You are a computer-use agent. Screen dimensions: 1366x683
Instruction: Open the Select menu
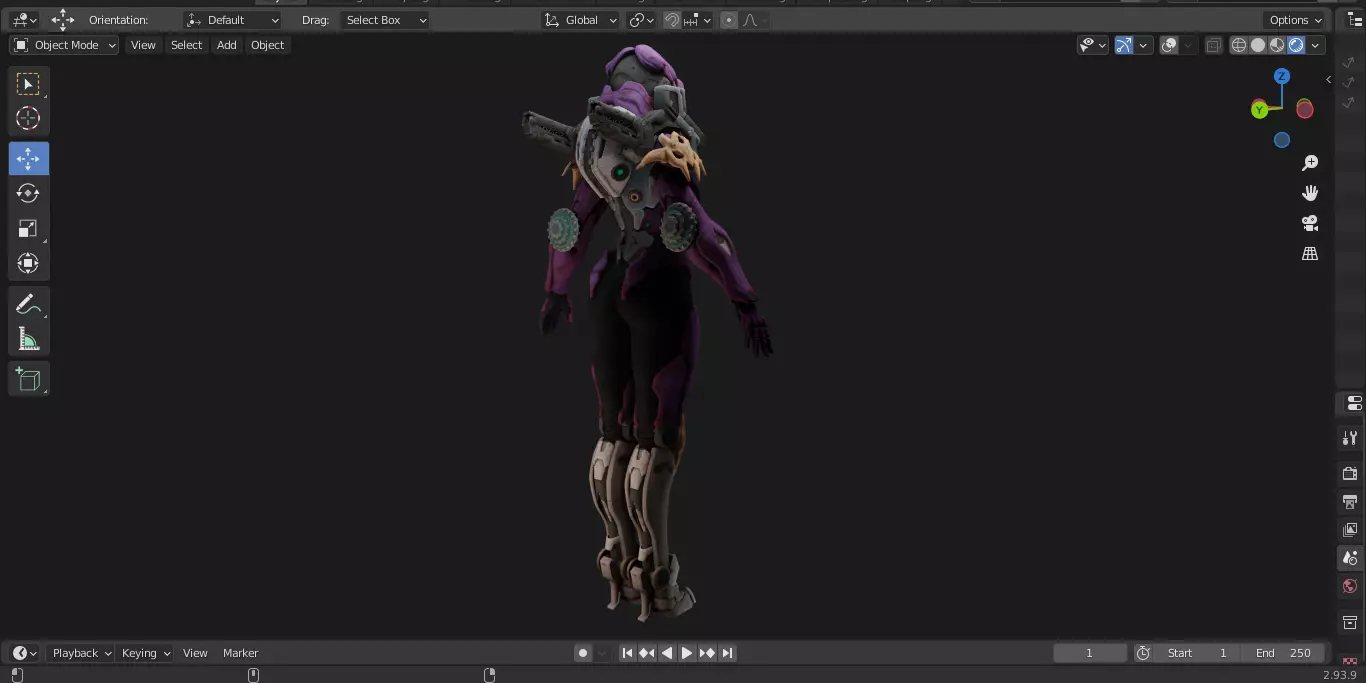186,45
